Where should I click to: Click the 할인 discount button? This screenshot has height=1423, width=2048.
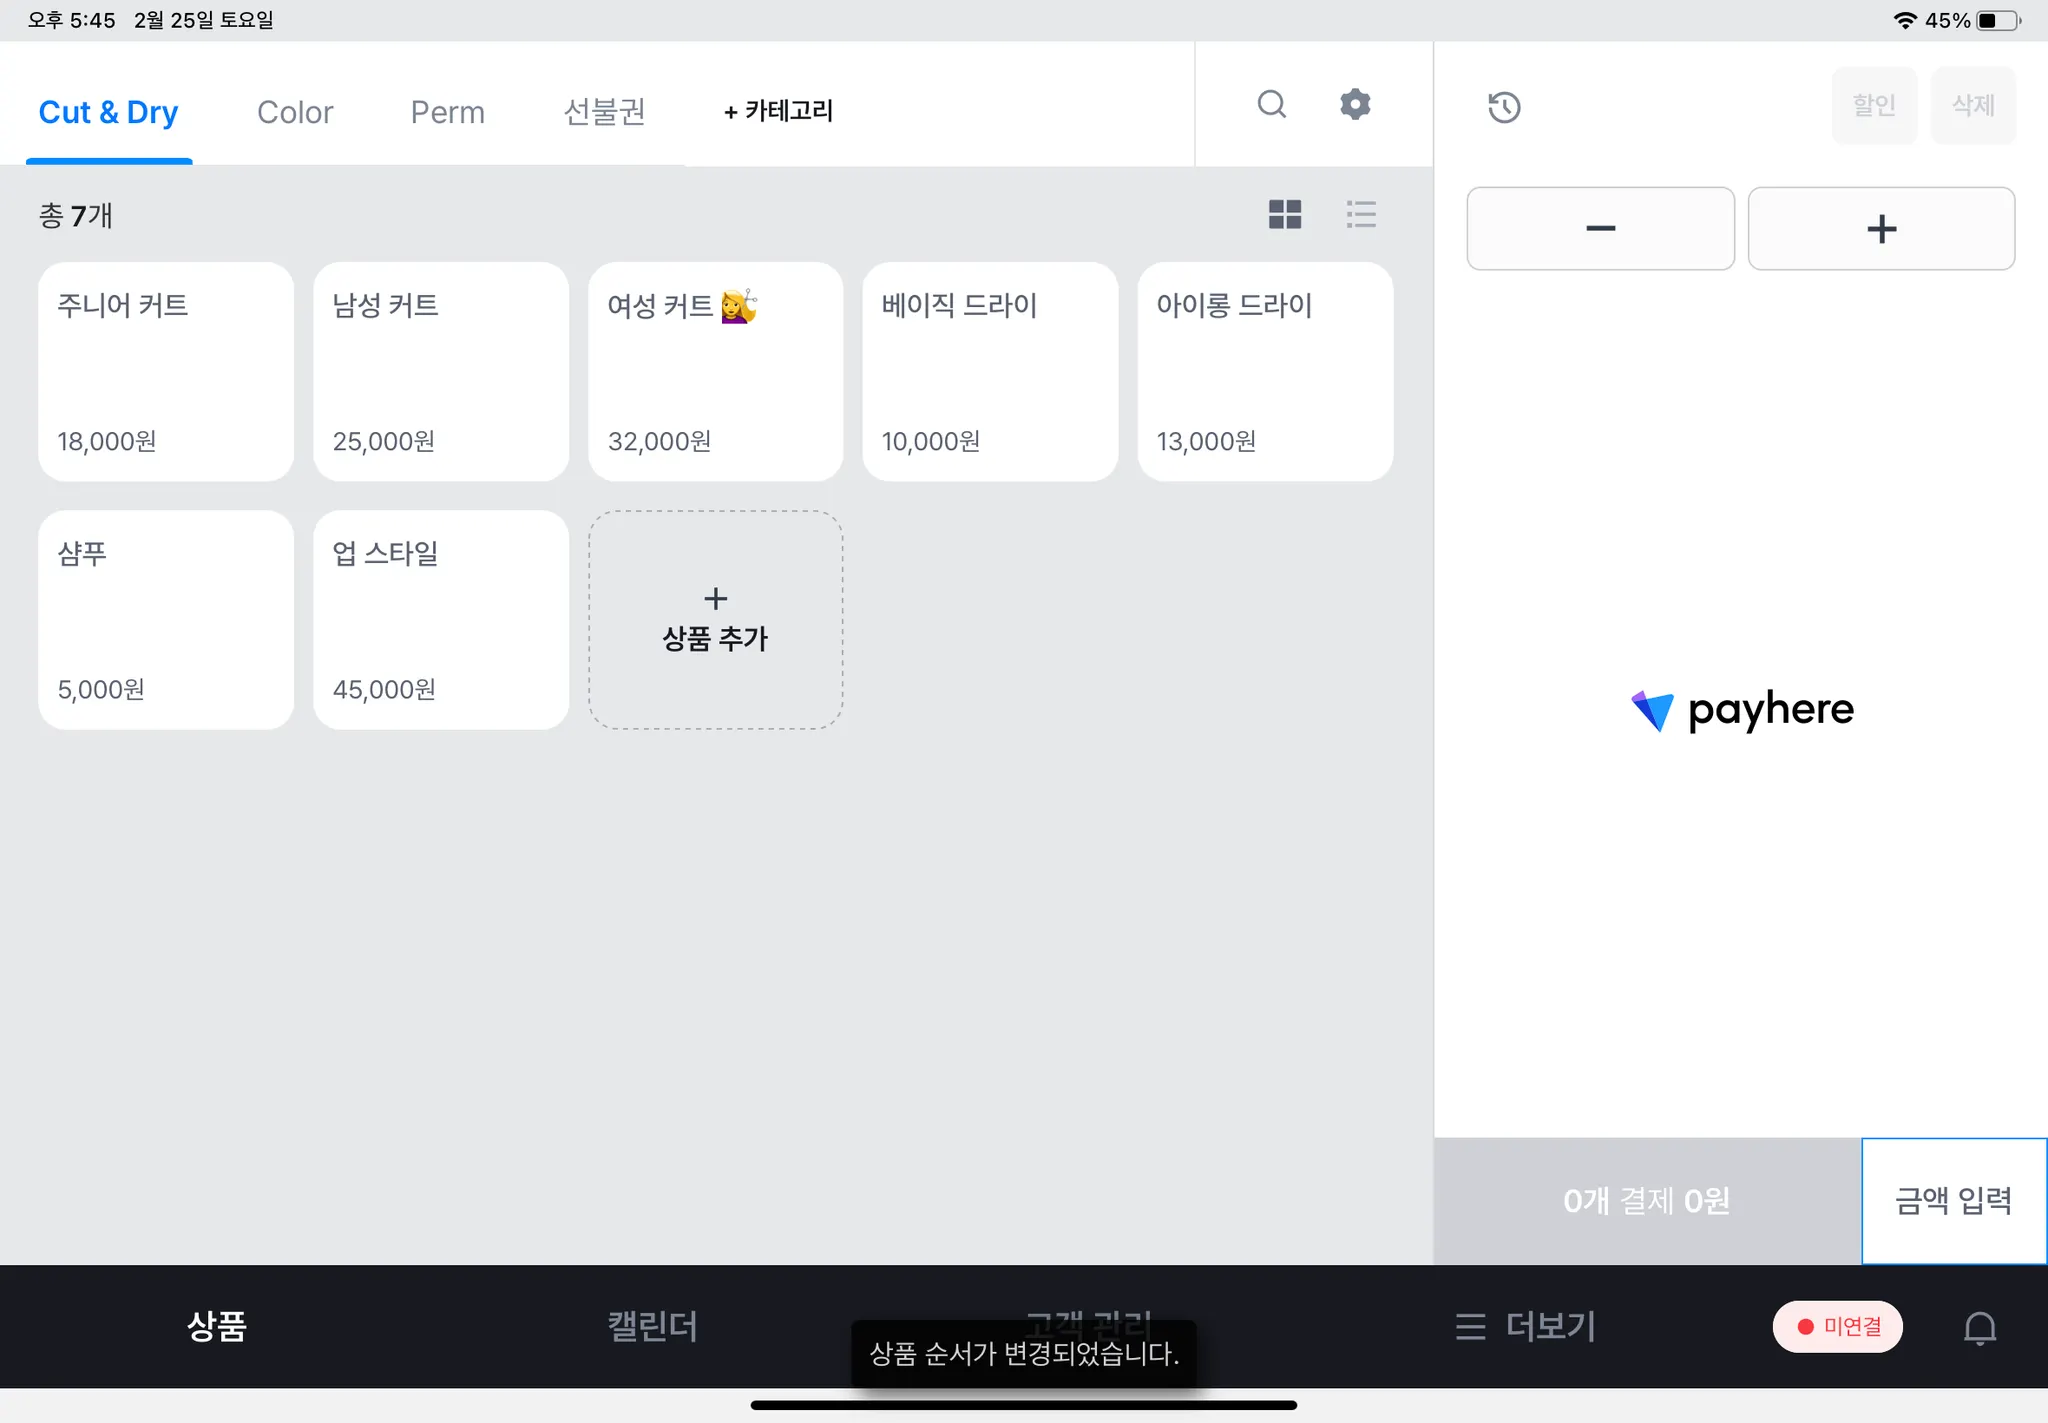1873,106
